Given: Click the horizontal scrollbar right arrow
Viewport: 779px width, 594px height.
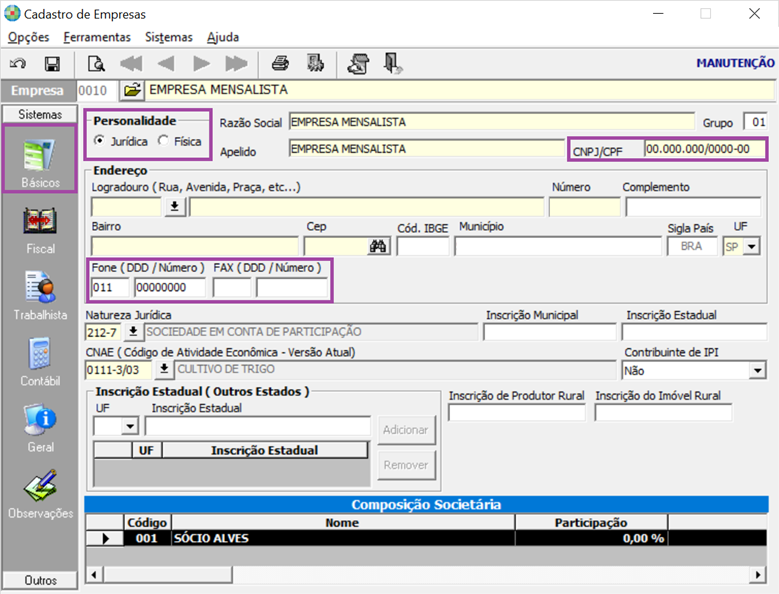Looking at the screenshot, I should coord(757,575).
